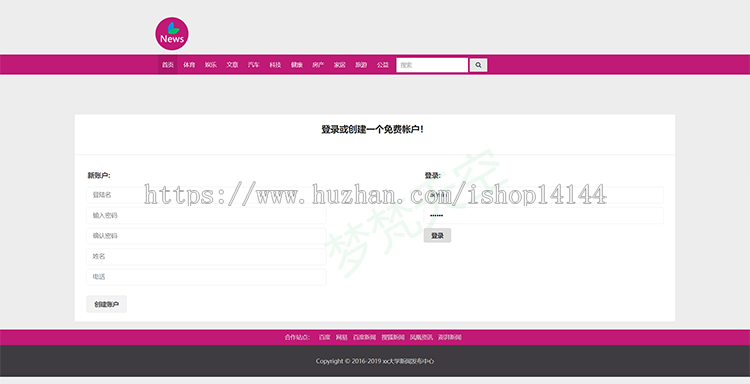Select the 电话 phone field
Viewport: 750px width, 384px height.
coord(206,277)
